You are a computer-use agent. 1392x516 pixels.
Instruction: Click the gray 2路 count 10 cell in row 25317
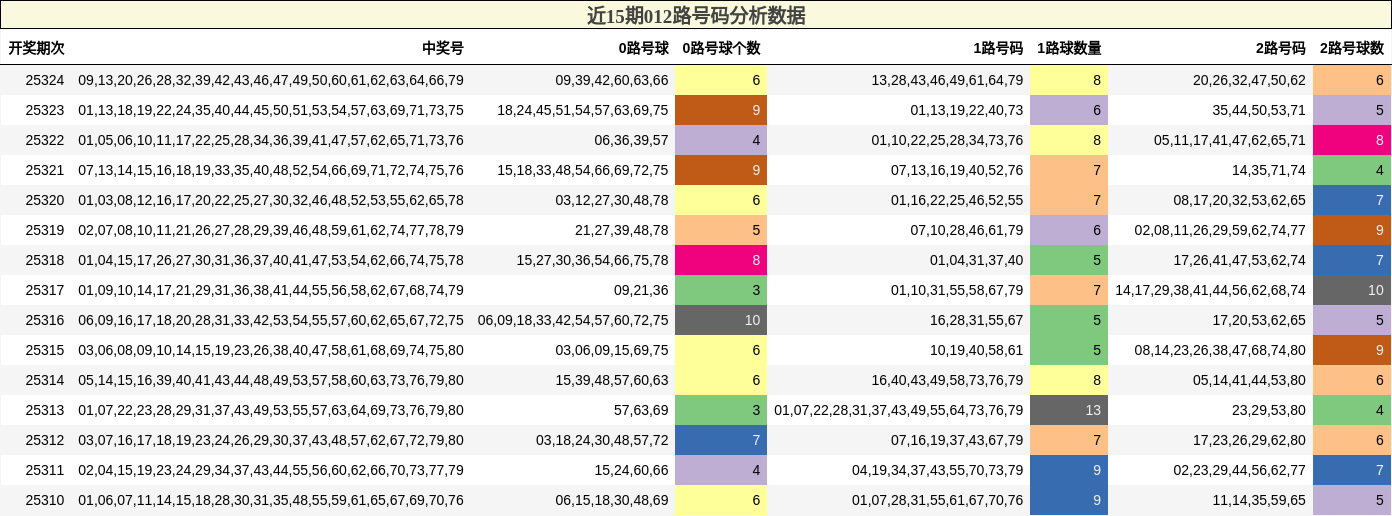pyautogui.click(x=1352, y=290)
